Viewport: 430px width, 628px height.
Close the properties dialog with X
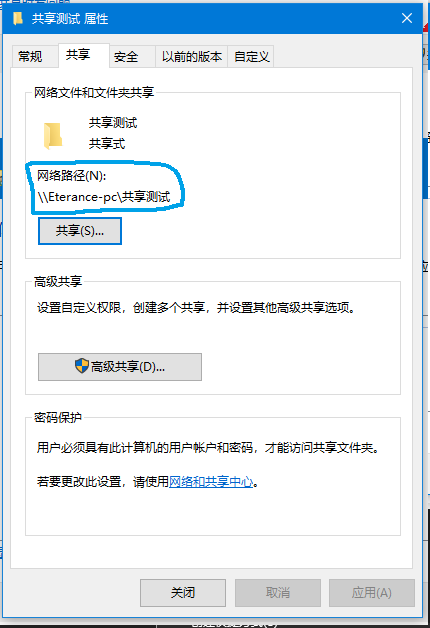407,18
